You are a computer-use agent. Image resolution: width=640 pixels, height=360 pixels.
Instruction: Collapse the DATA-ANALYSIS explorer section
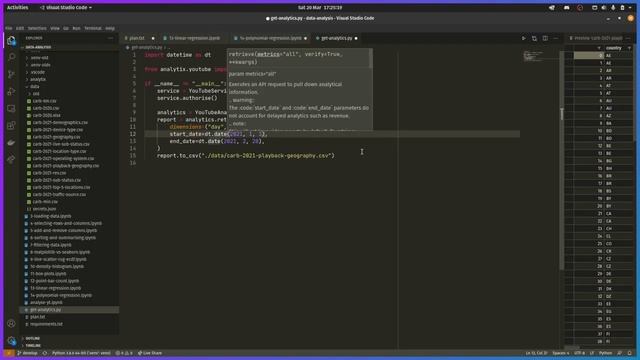point(37,47)
